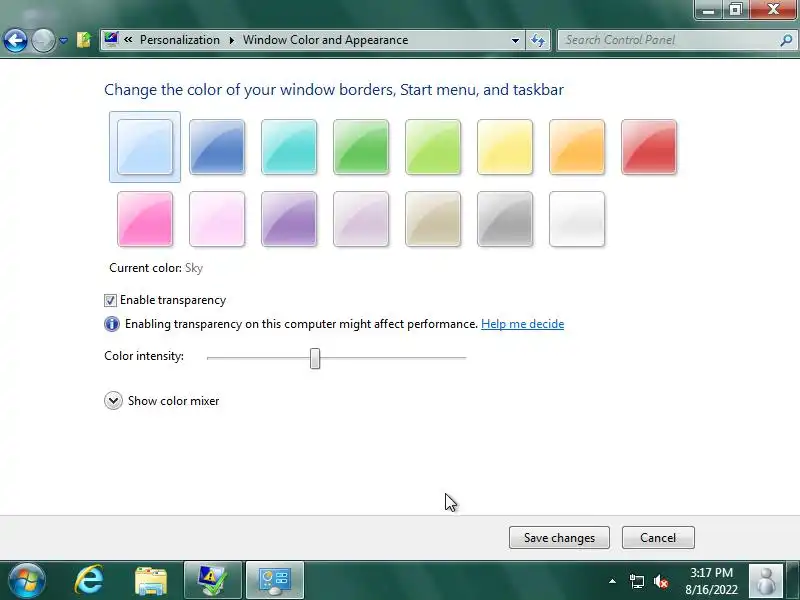Viewport: 800px width, 600px height.
Task: Click the up-folder icon in navigation bar
Action: pos(84,40)
